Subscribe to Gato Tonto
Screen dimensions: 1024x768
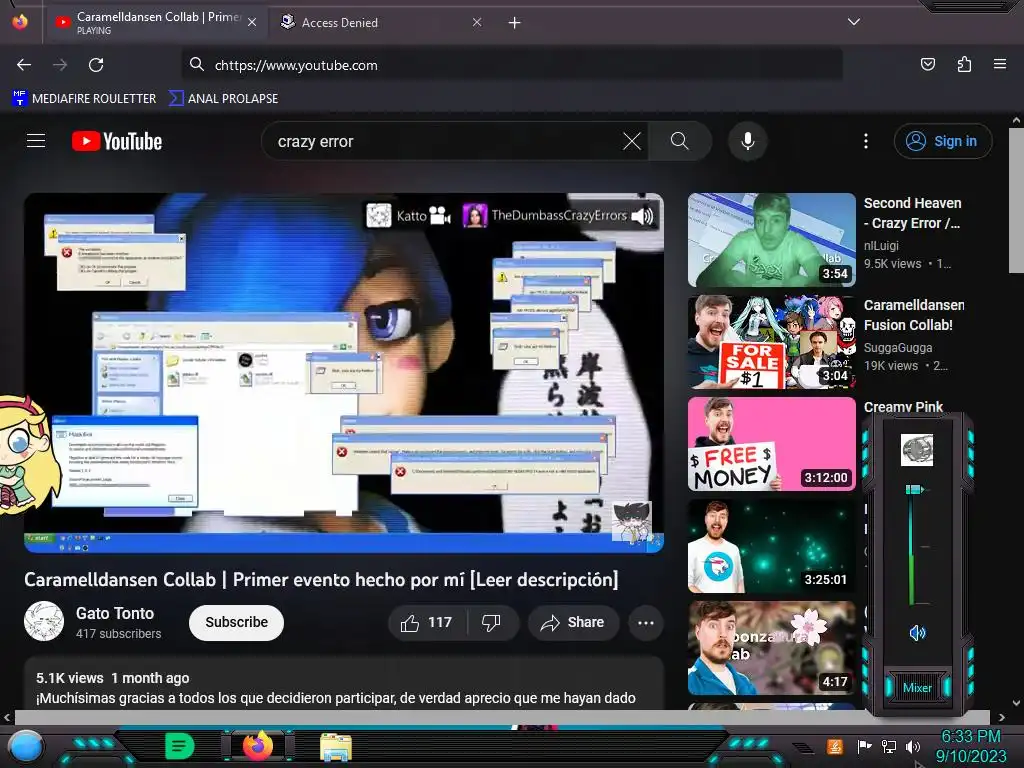[236, 622]
